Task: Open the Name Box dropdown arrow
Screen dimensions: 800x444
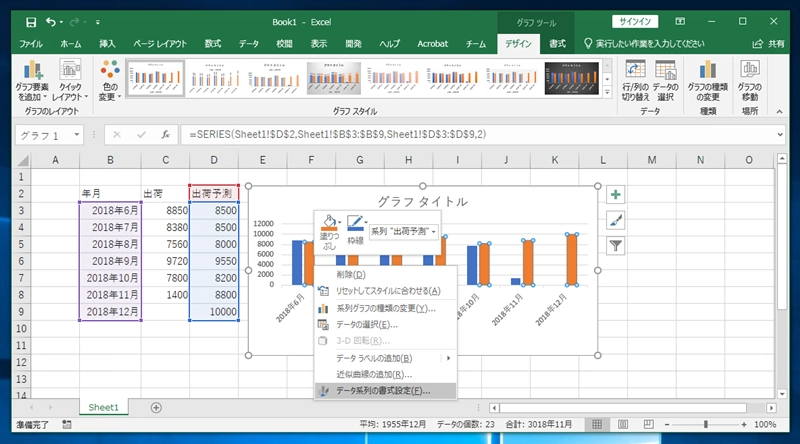Action: tap(77, 135)
